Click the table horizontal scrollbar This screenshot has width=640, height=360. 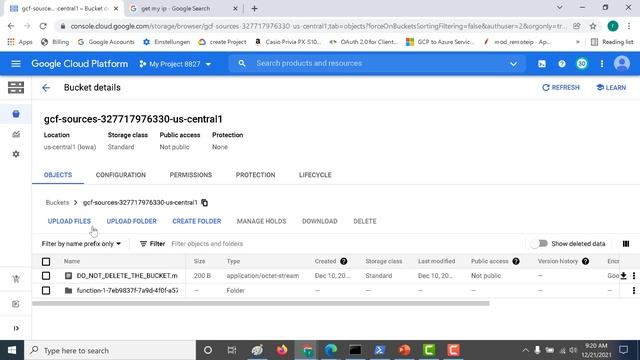point(261,303)
